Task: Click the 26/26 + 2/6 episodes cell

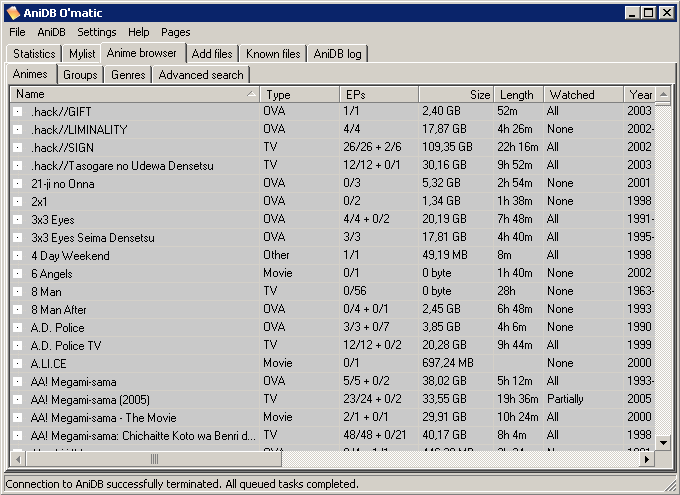Action: pyautogui.click(x=373, y=147)
